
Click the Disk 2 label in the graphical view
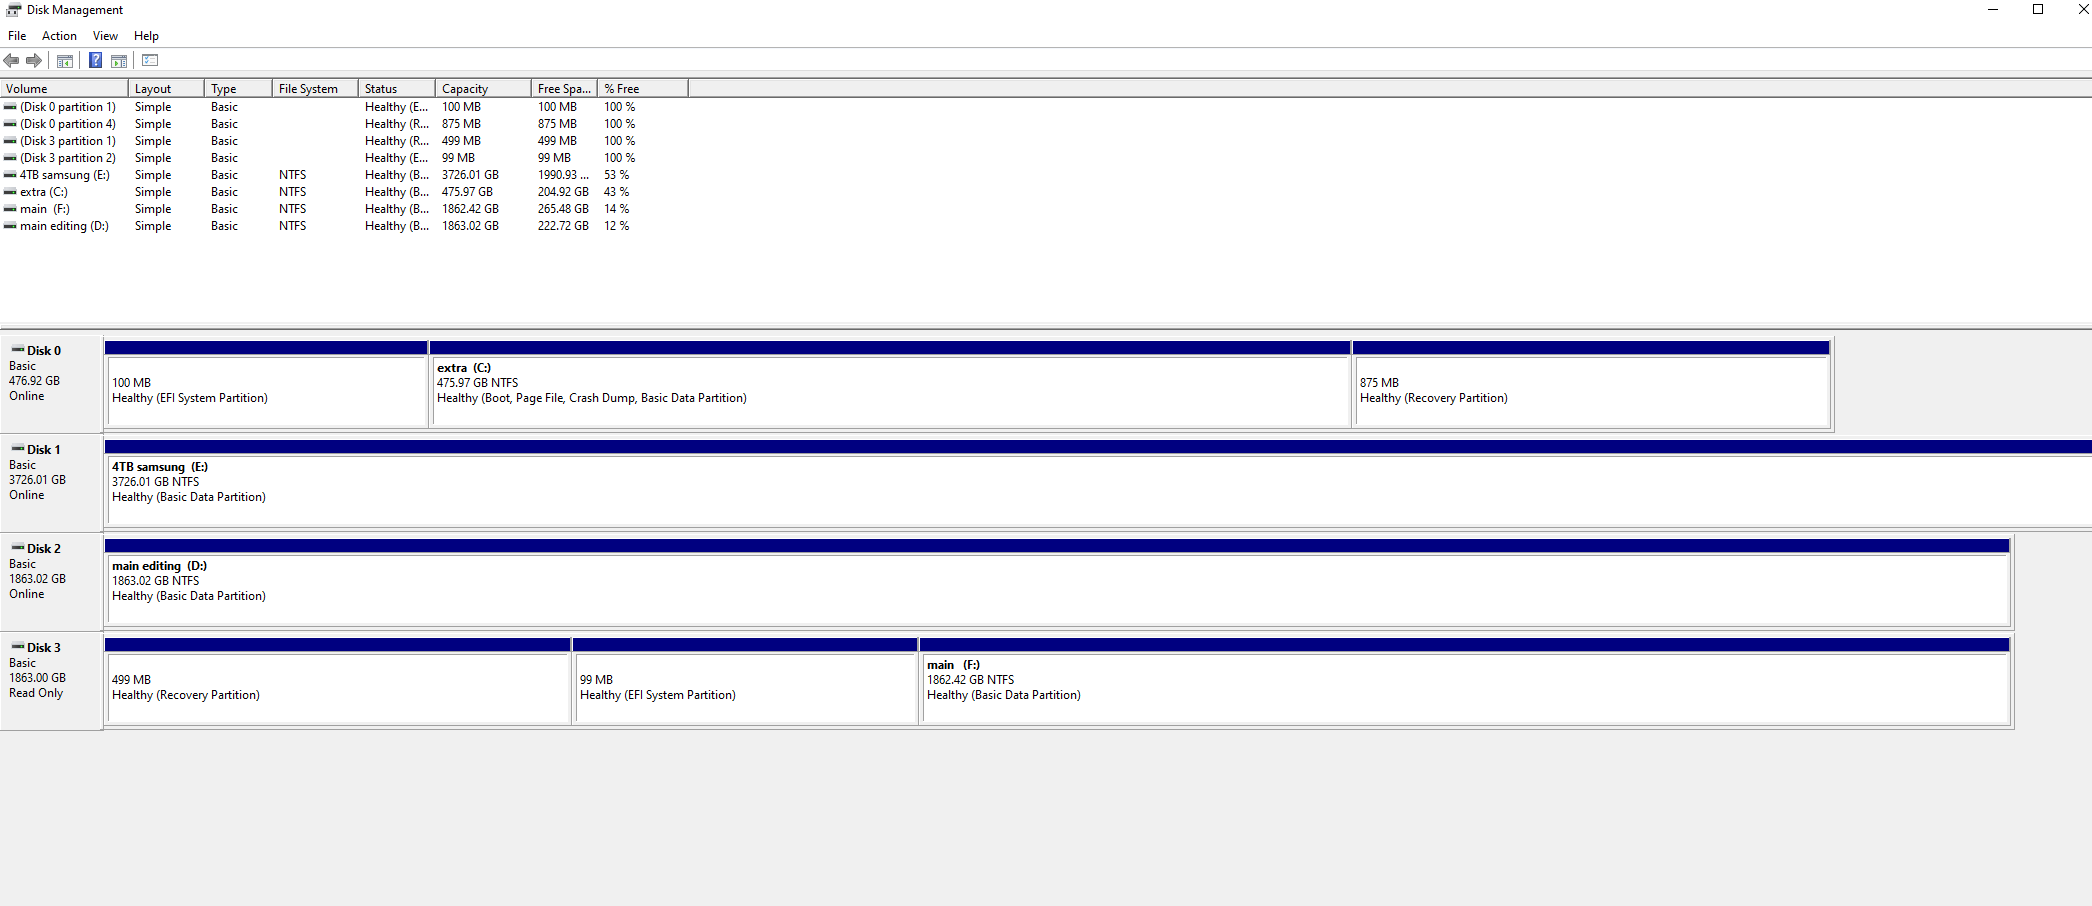(51, 582)
